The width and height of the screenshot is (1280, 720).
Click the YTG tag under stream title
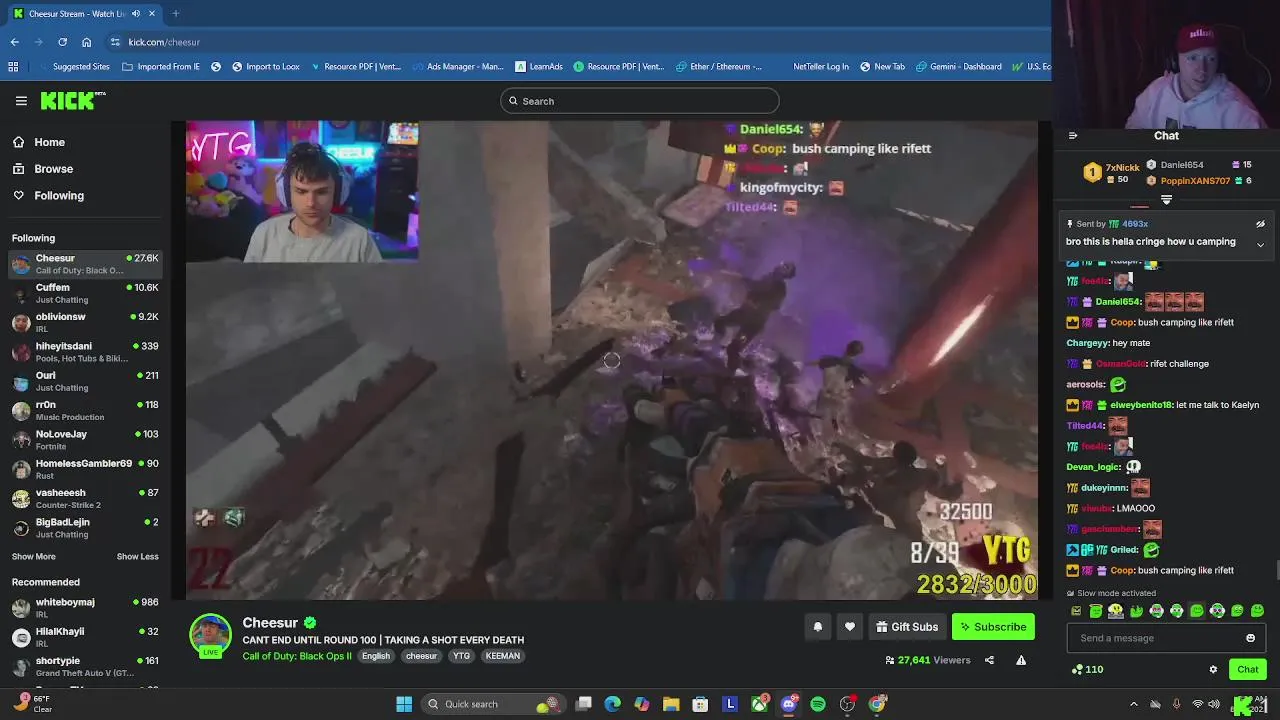(461, 656)
